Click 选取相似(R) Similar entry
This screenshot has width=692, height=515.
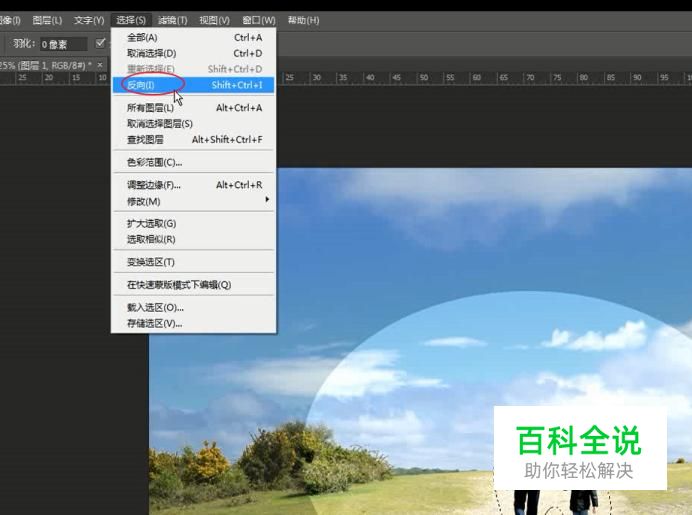(151, 239)
